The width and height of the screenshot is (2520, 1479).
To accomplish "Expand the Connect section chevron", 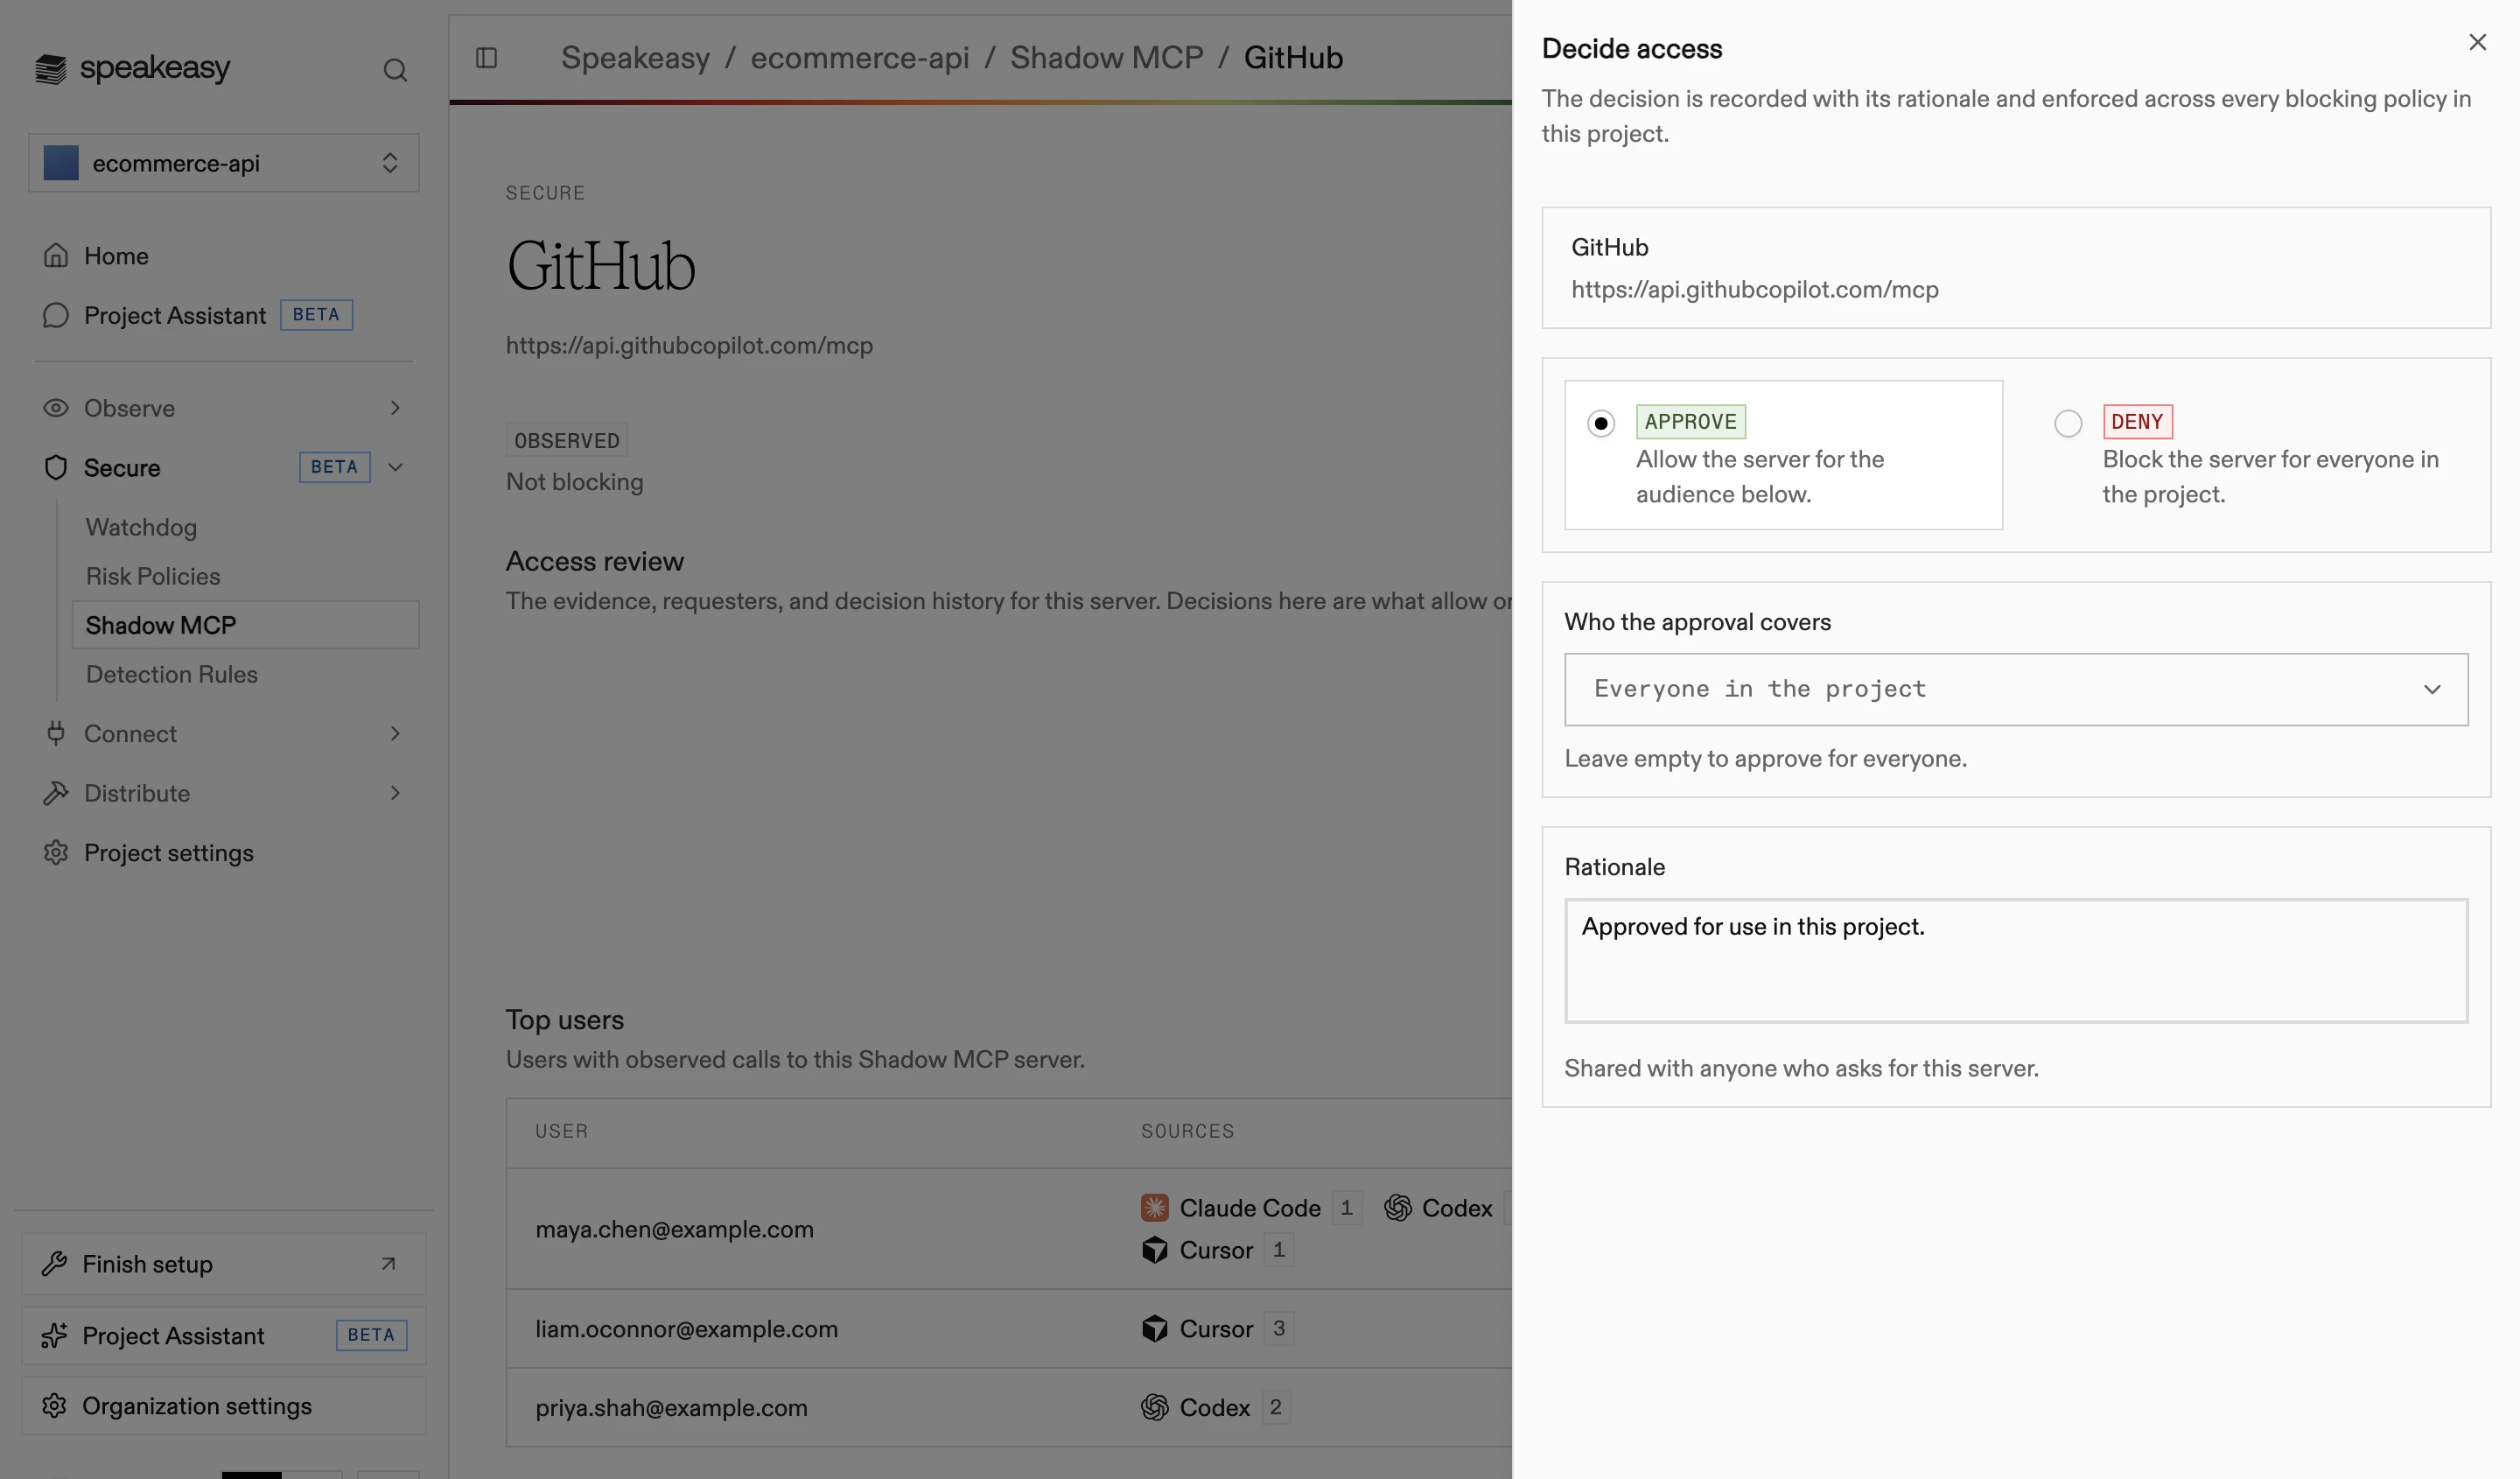I will [x=395, y=733].
